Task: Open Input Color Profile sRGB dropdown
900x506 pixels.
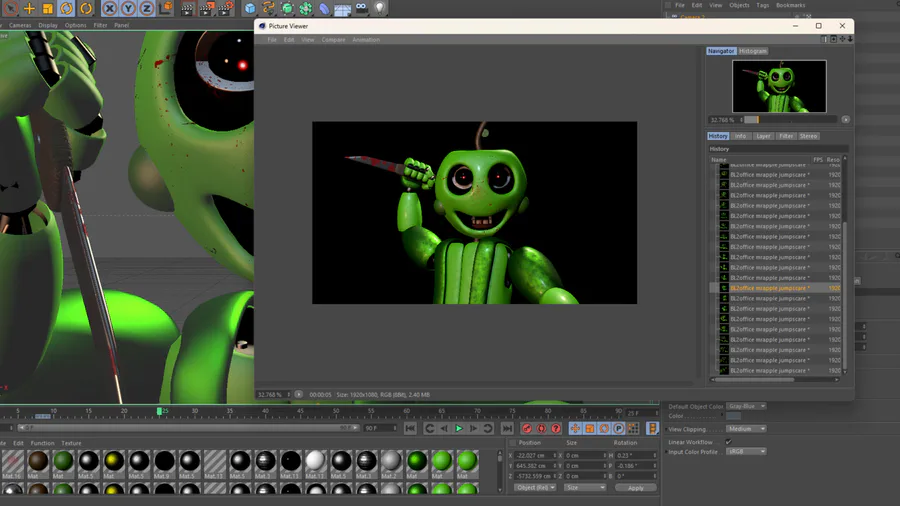Action: pos(746,451)
